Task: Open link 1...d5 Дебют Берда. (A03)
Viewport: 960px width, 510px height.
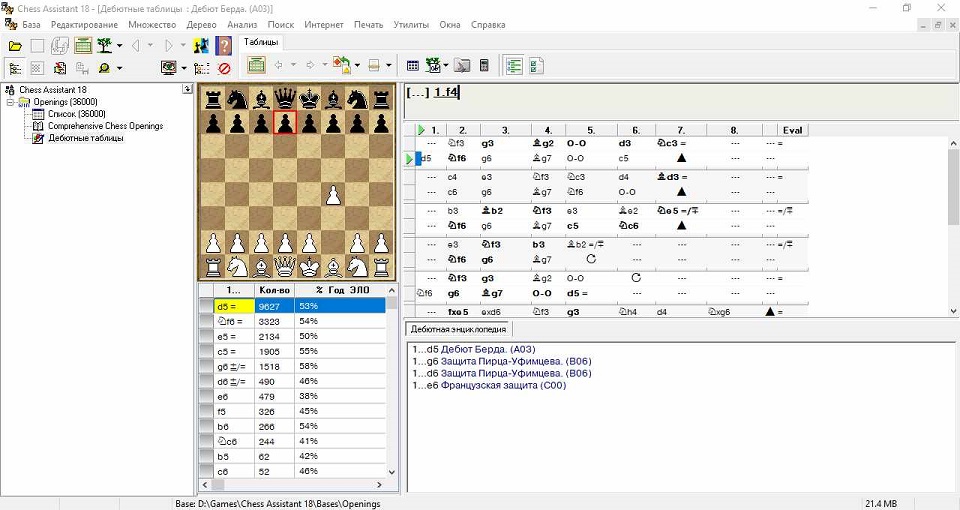Action: (474, 349)
